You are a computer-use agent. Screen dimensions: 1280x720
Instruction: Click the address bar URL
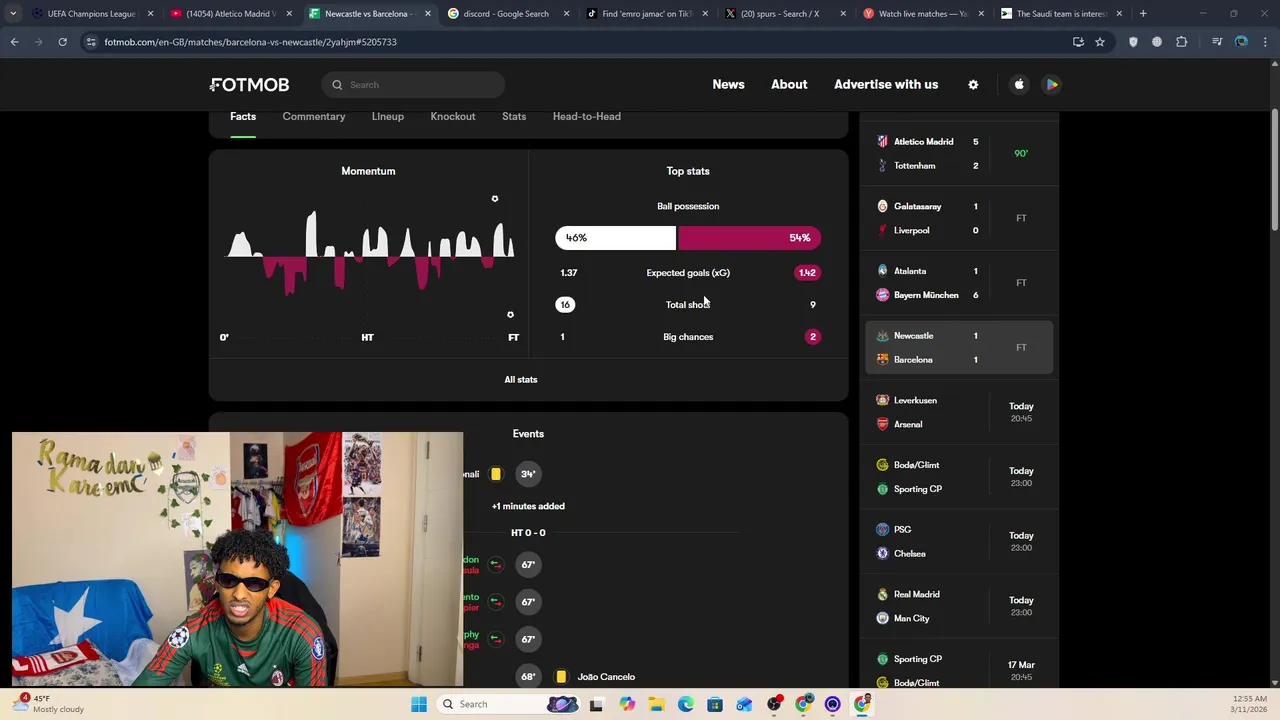pyautogui.click(x=250, y=42)
